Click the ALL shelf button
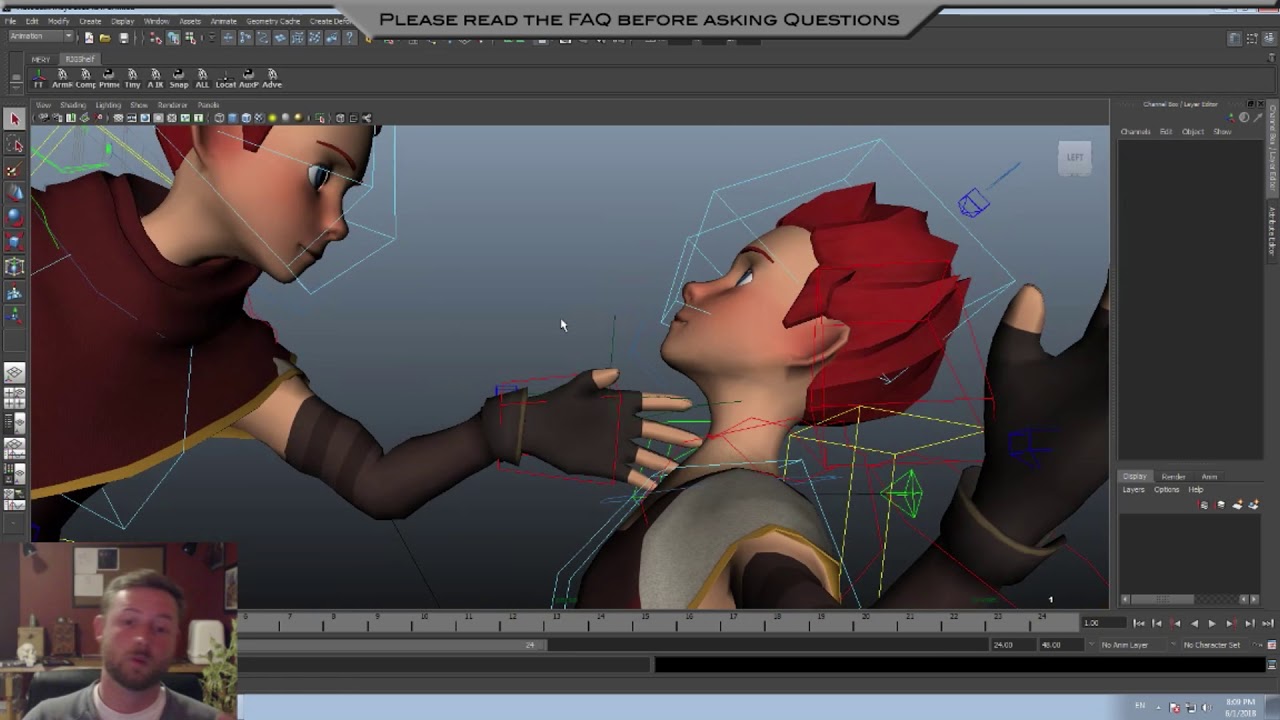Image resolution: width=1280 pixels, height=720 pixels. [x=202, y=78]
